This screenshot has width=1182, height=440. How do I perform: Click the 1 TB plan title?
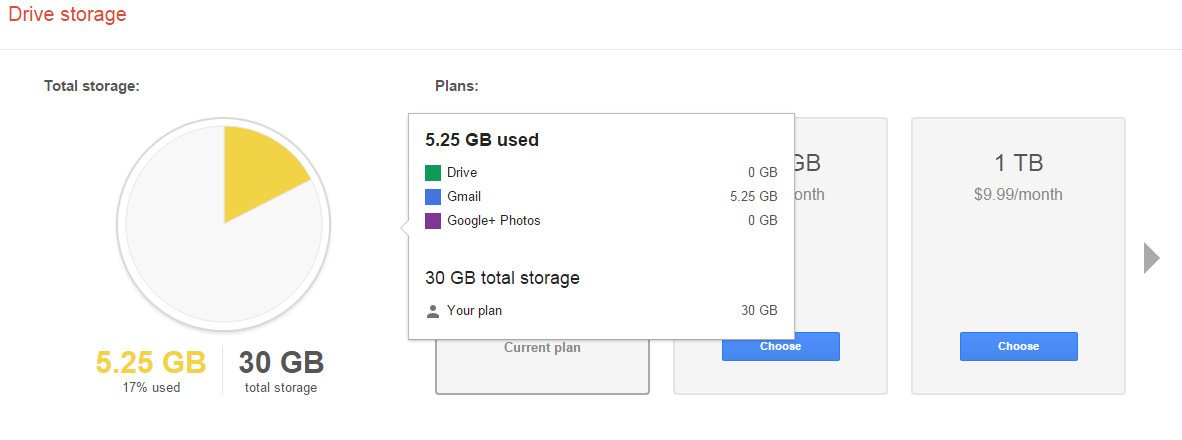click(1018, 164)
